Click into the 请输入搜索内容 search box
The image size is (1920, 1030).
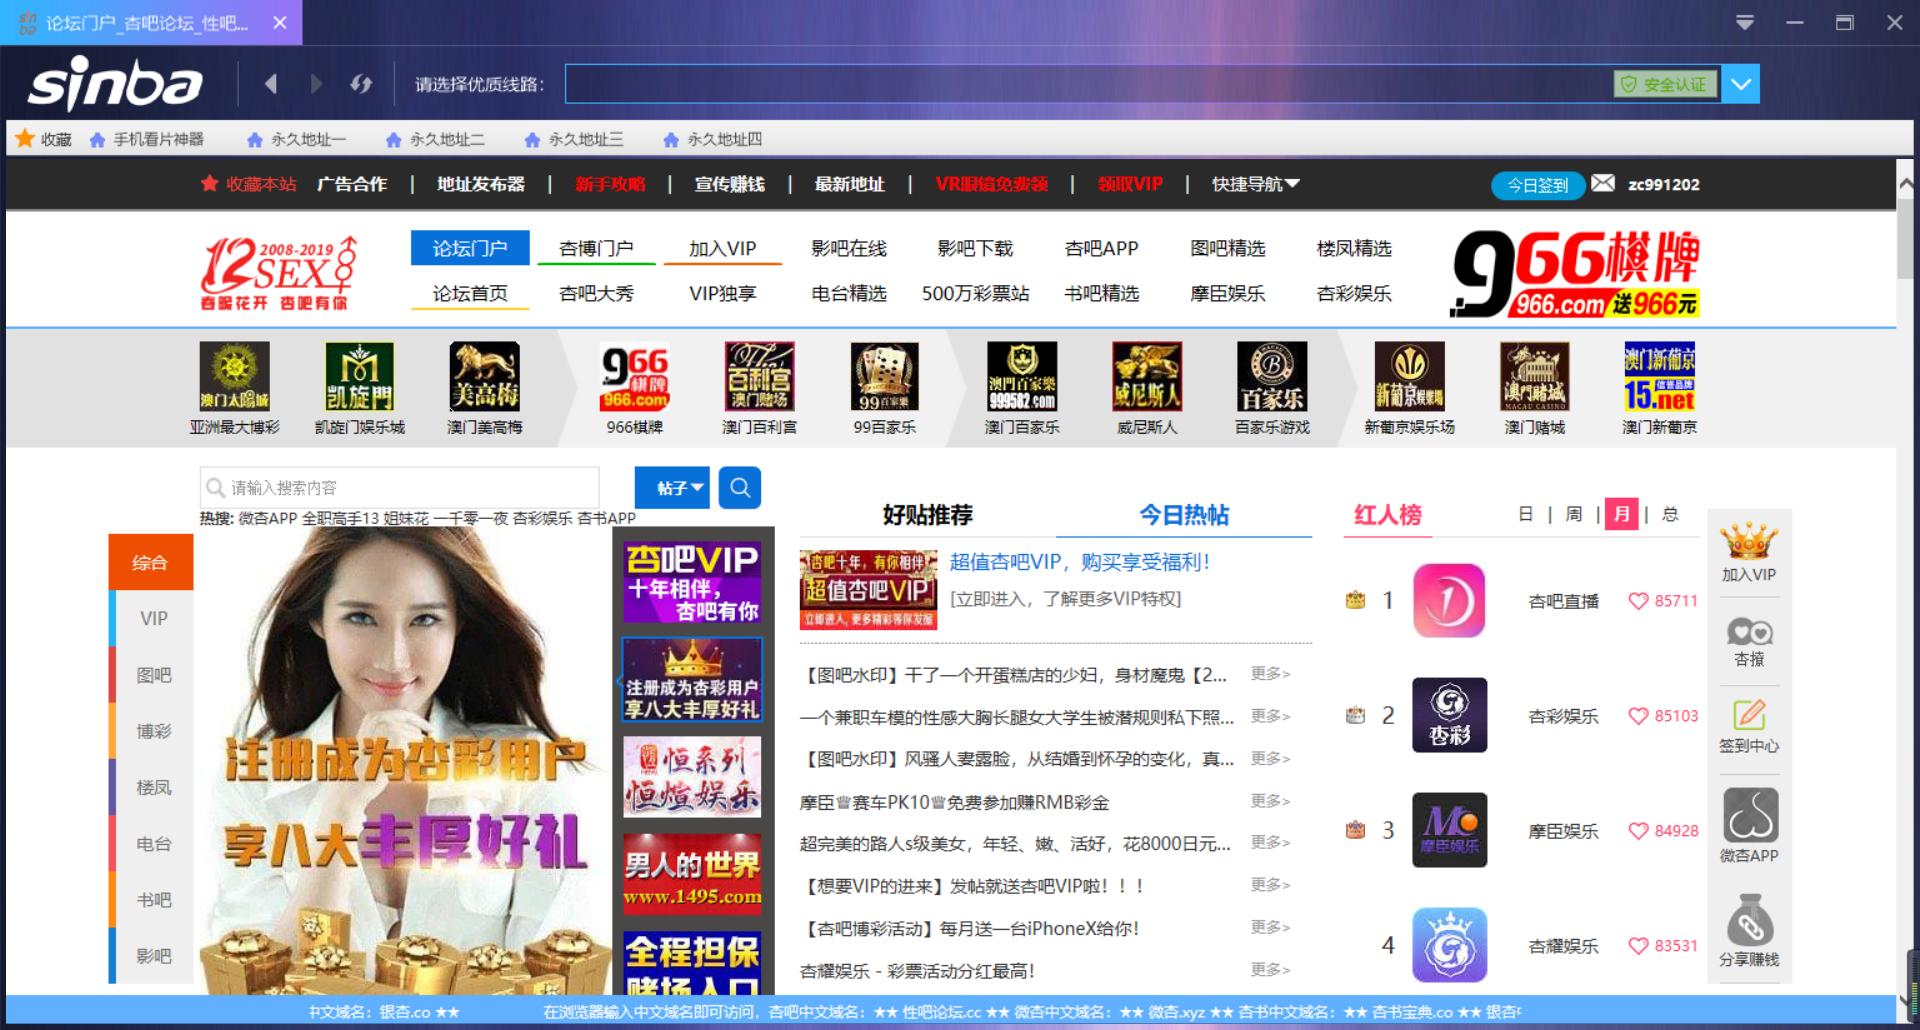(400, 488)
